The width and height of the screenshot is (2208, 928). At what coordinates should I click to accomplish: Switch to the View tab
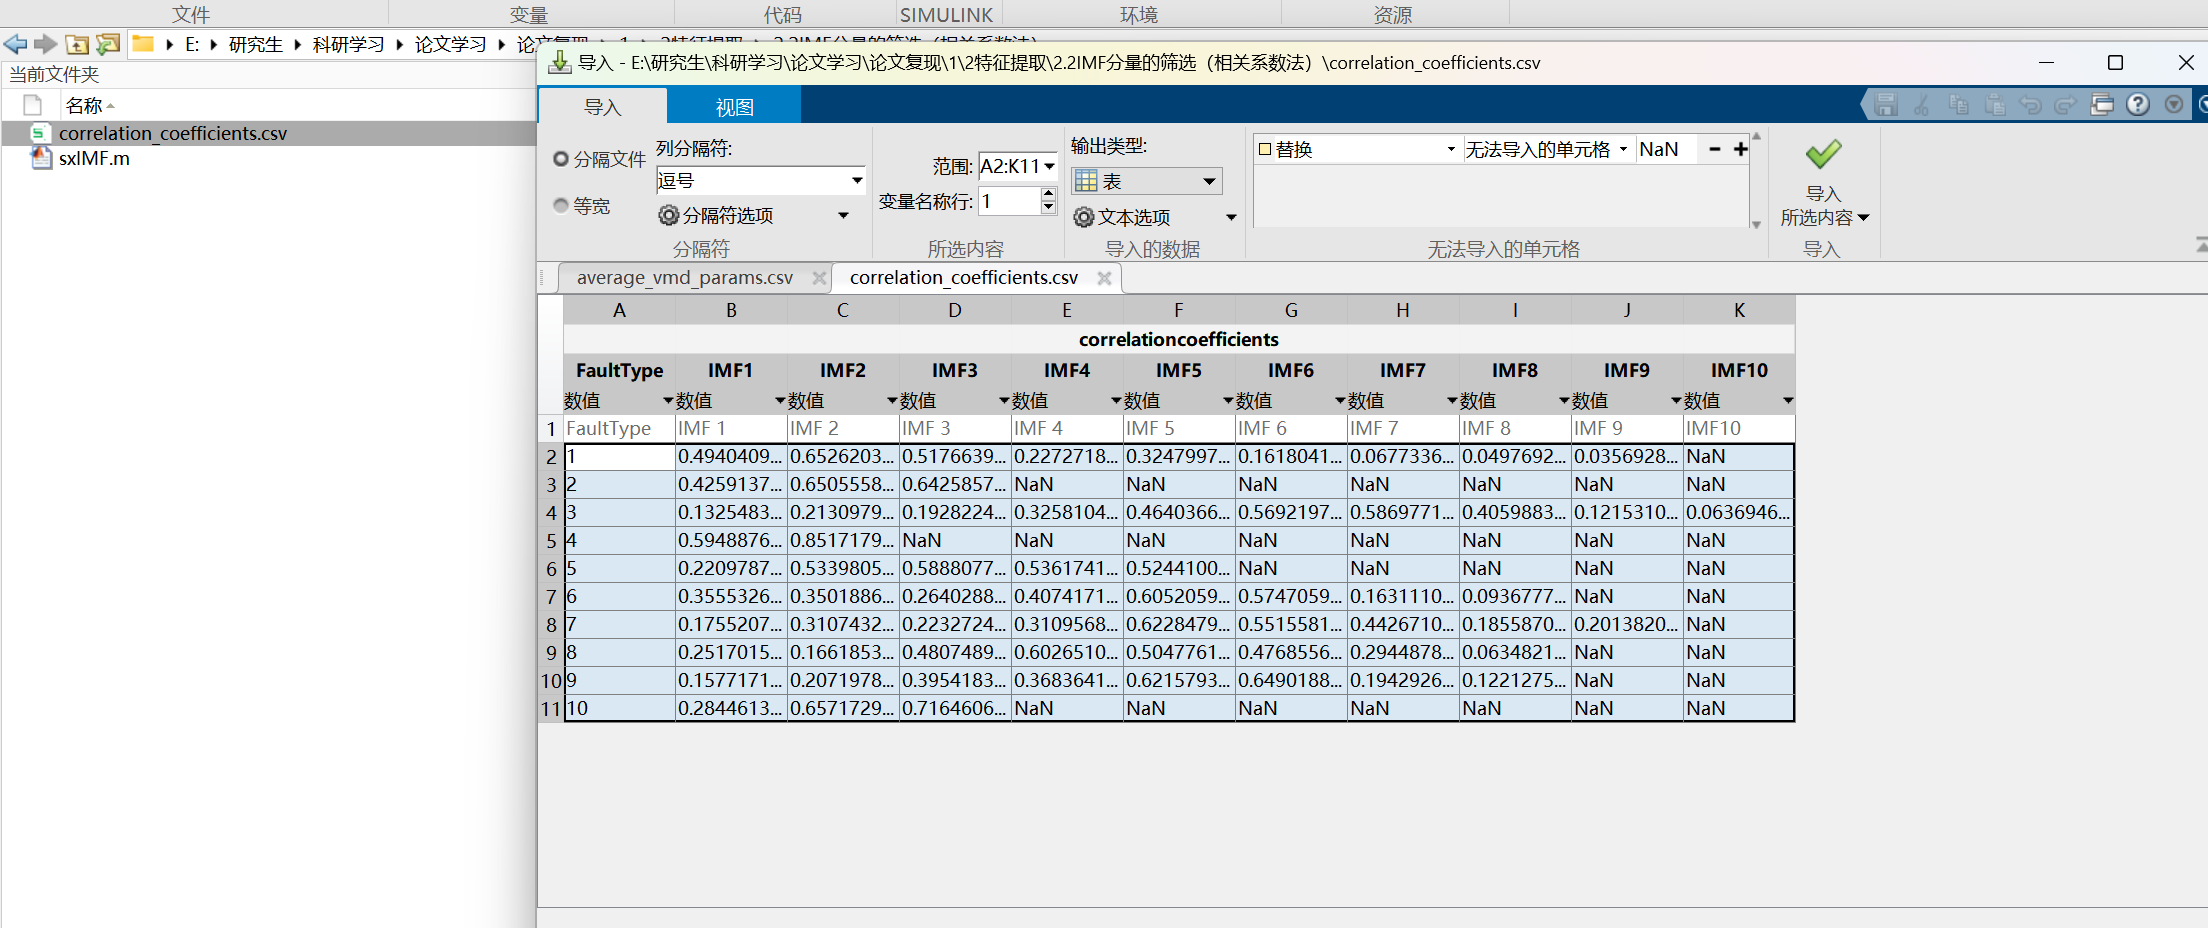pos(734,107)
